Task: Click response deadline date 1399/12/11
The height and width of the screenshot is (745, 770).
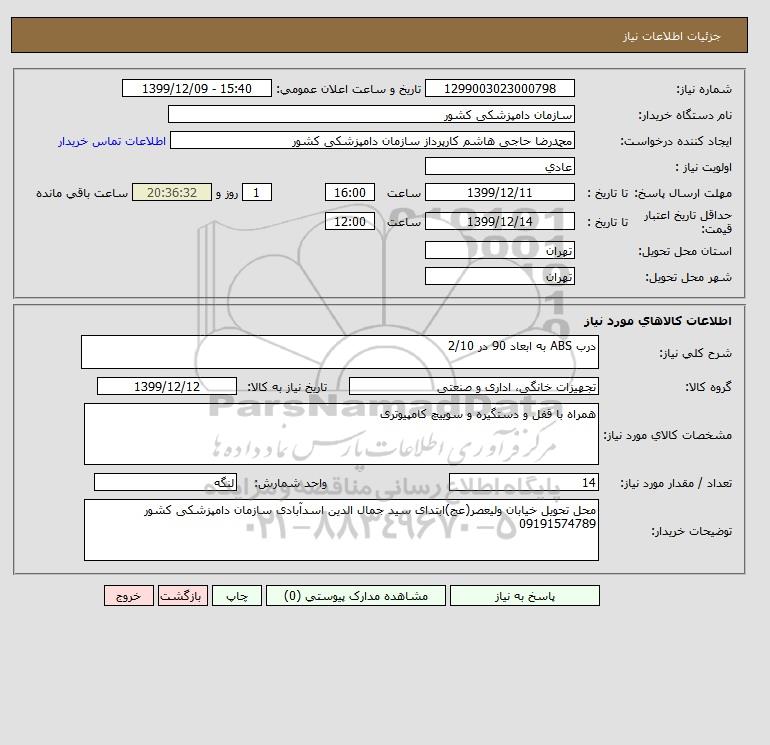Action: [x=499, y=193]
